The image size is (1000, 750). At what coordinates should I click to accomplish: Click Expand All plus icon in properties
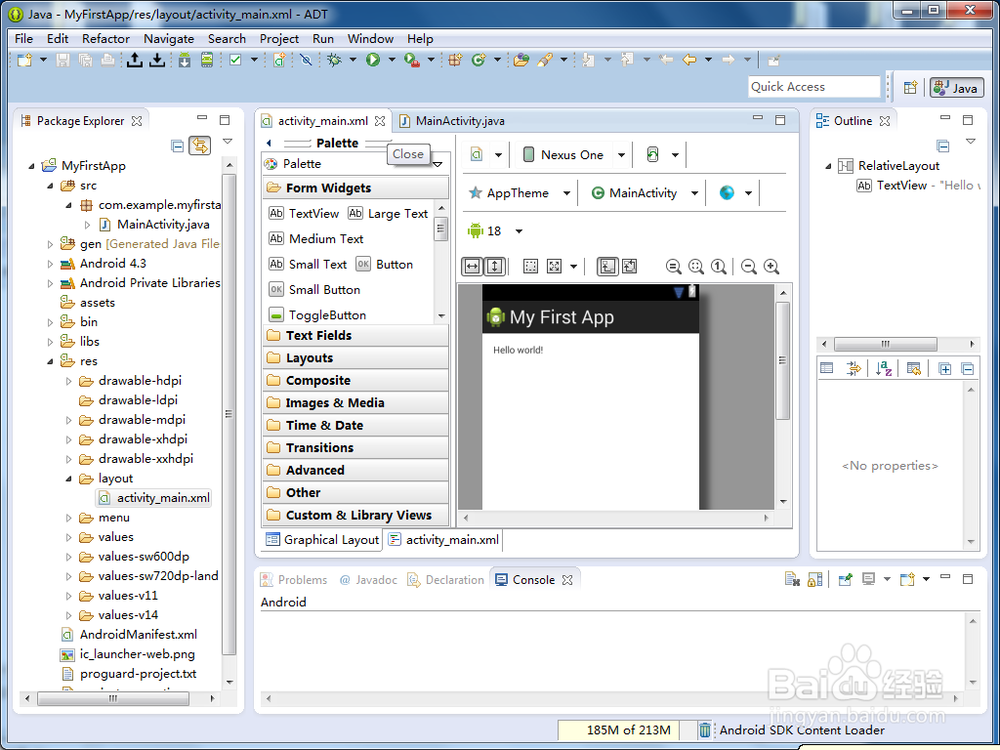[x=945, y=369]
